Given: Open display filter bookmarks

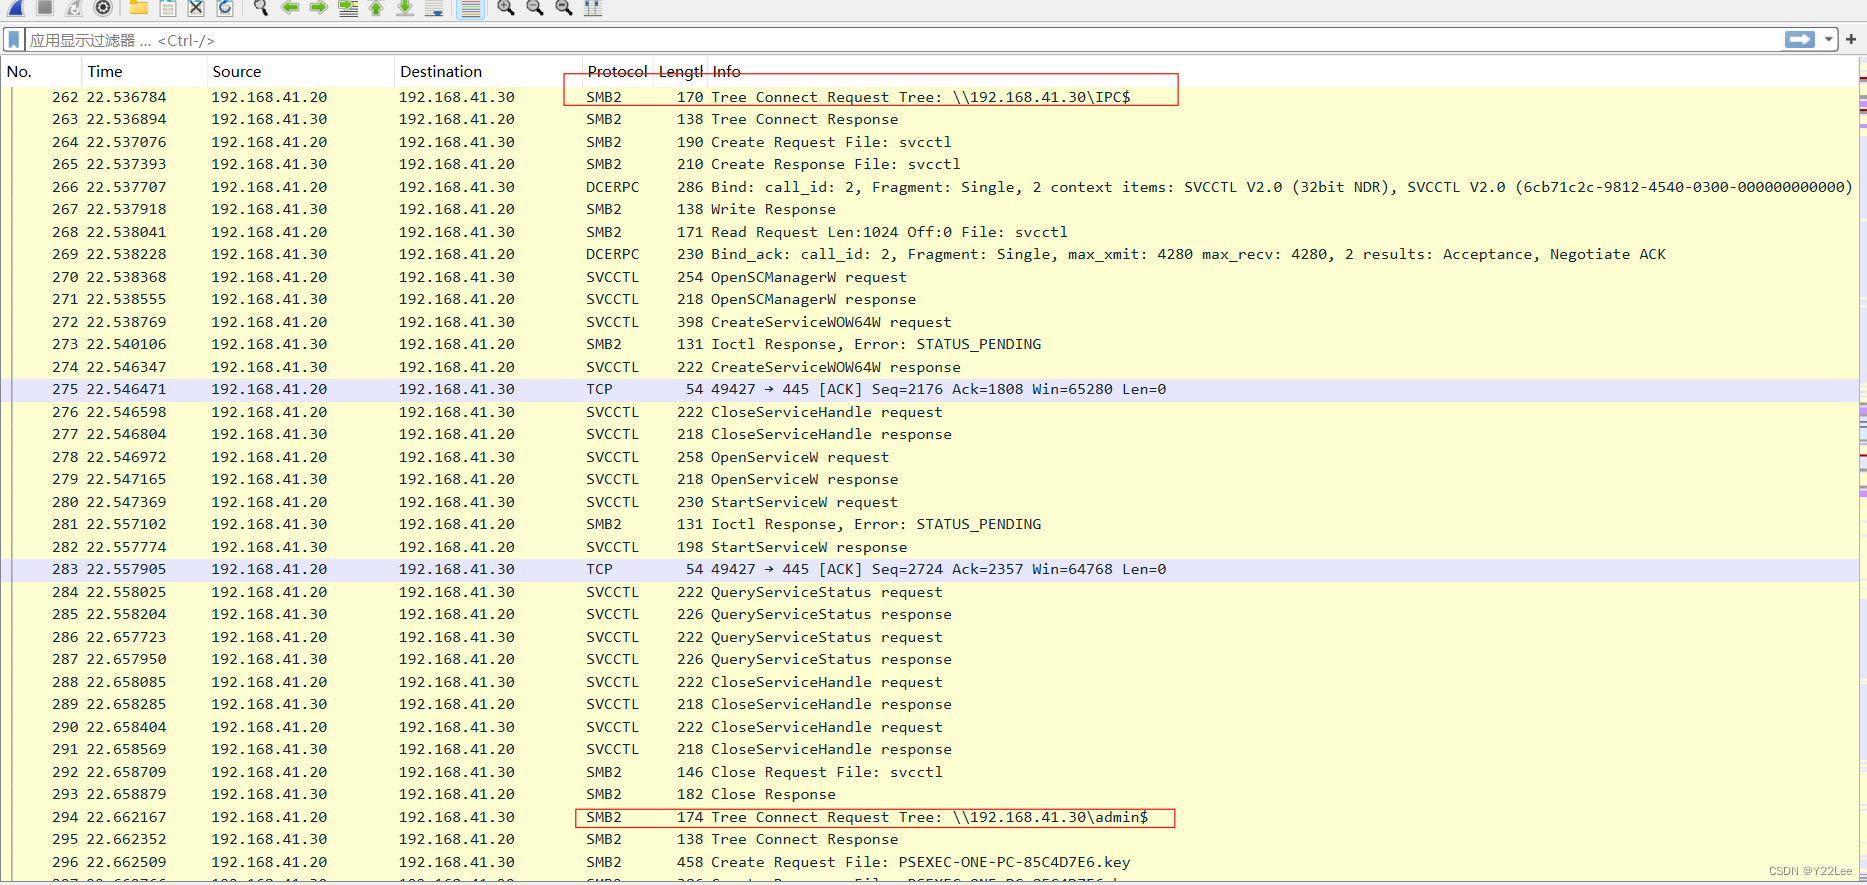Looking at the screenshot, I should click(x=14, y=40).
